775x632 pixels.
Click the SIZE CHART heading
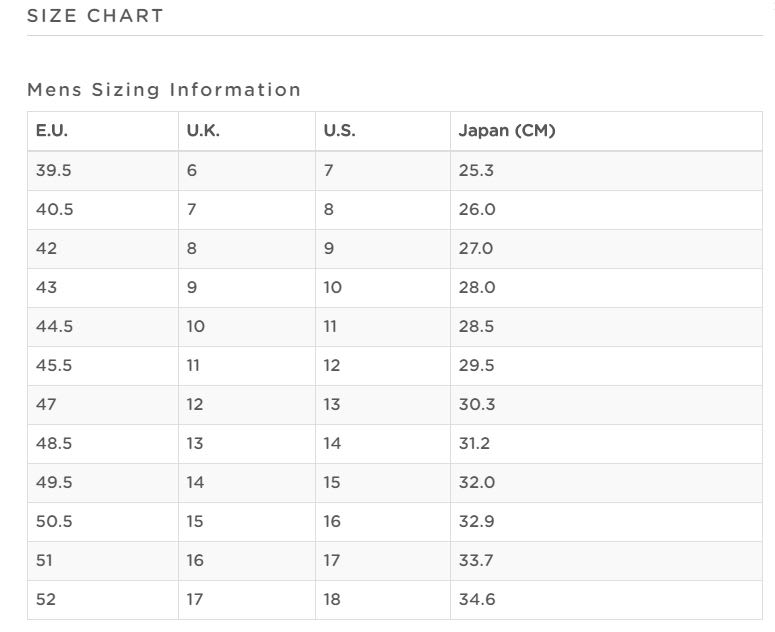[95, 16]
